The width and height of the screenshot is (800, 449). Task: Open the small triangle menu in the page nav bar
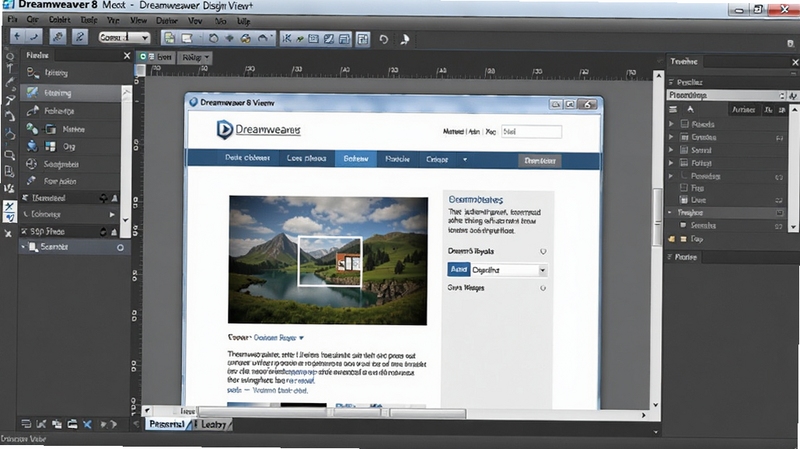[x=465, y=160]
